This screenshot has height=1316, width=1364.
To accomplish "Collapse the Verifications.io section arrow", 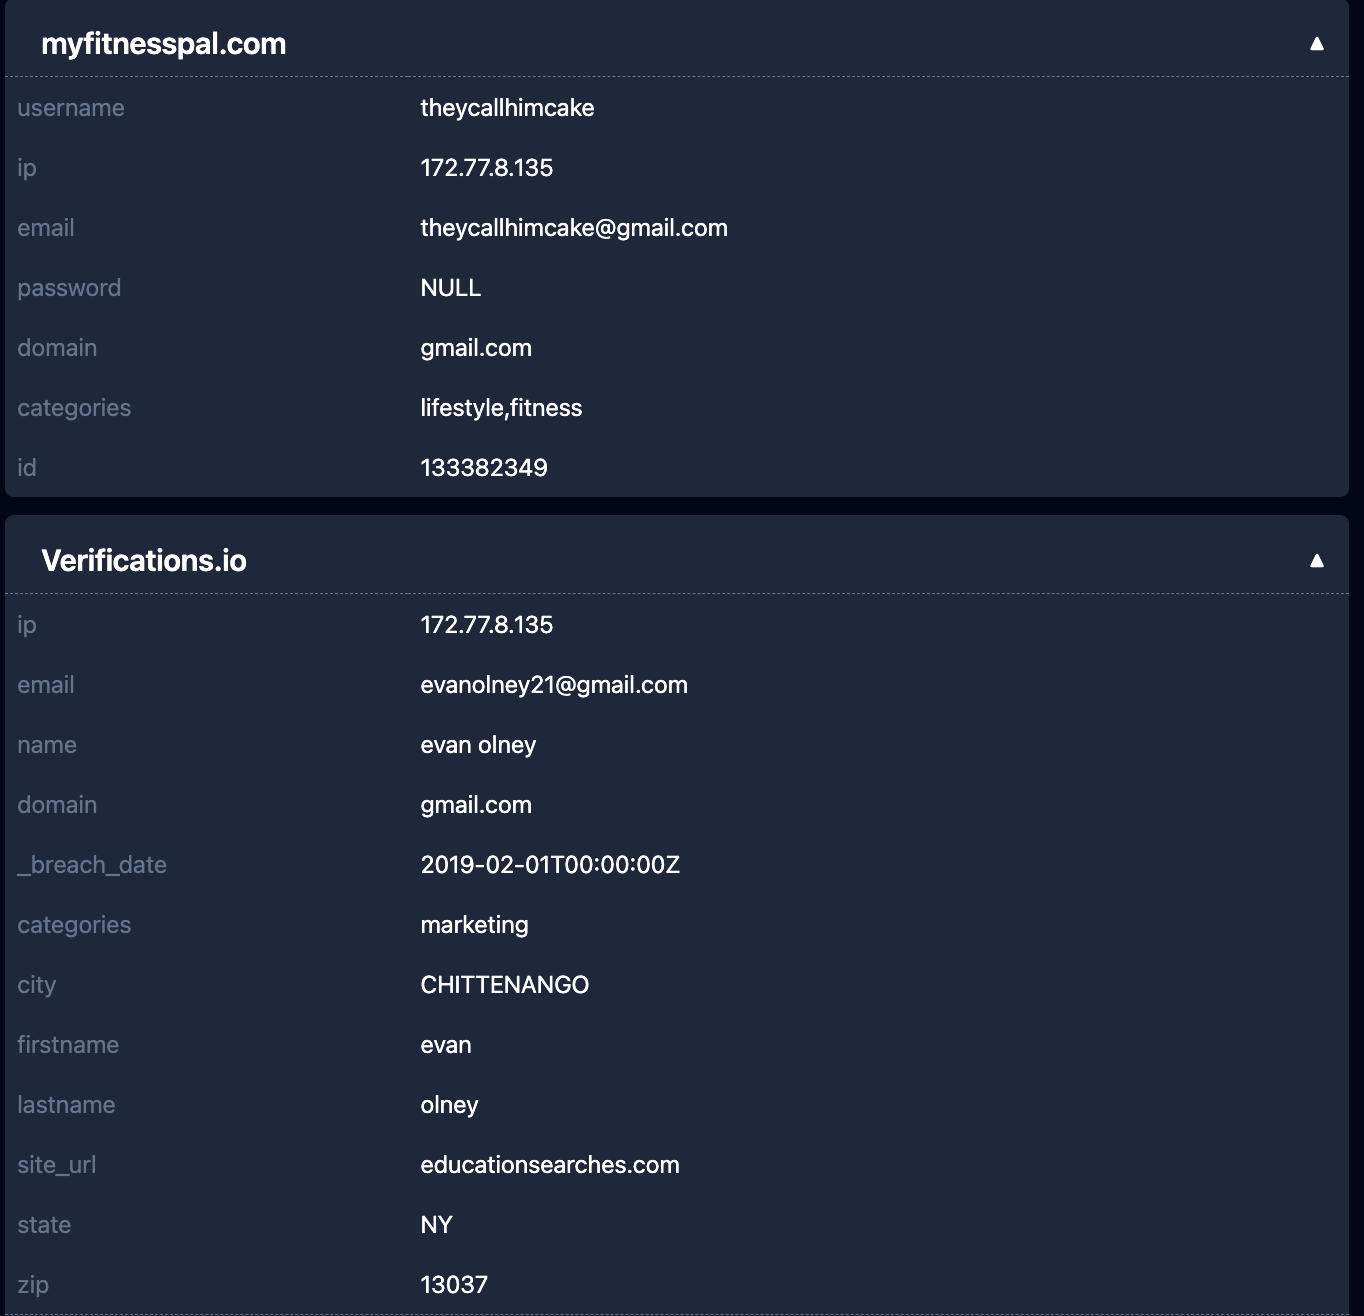I will (x=1316, y=561).
